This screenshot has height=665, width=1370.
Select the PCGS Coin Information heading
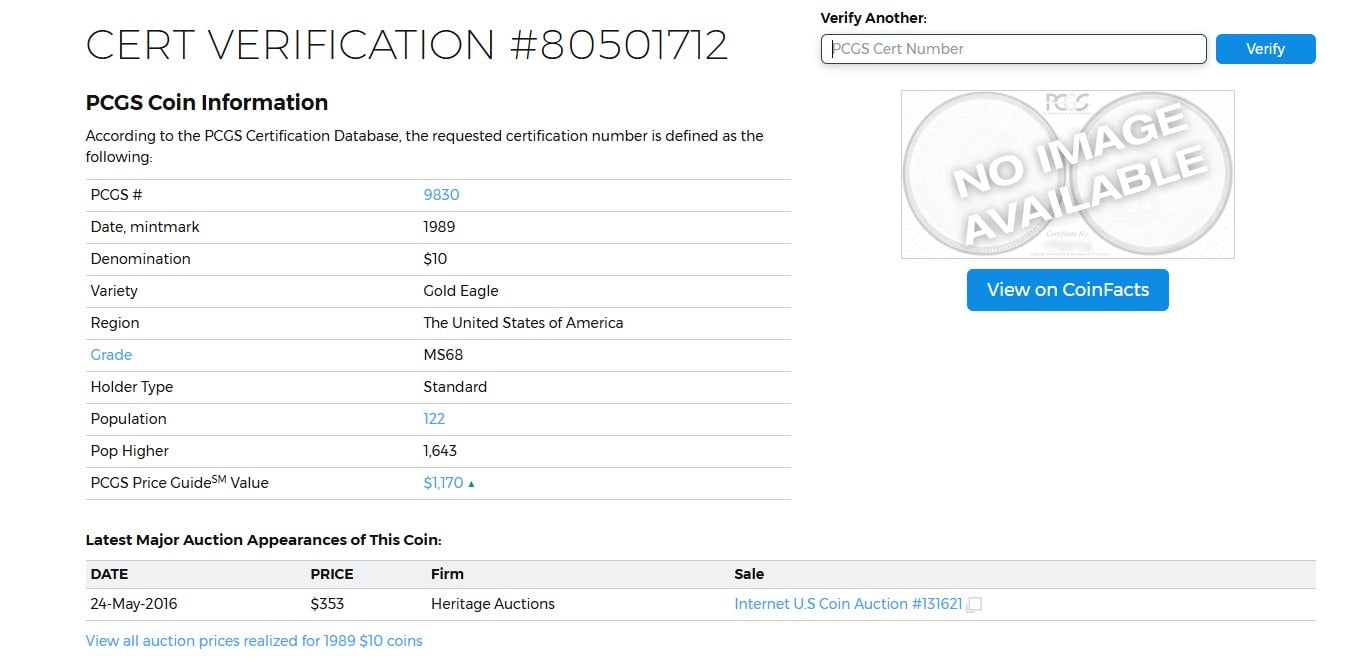(x=207, y=103)
